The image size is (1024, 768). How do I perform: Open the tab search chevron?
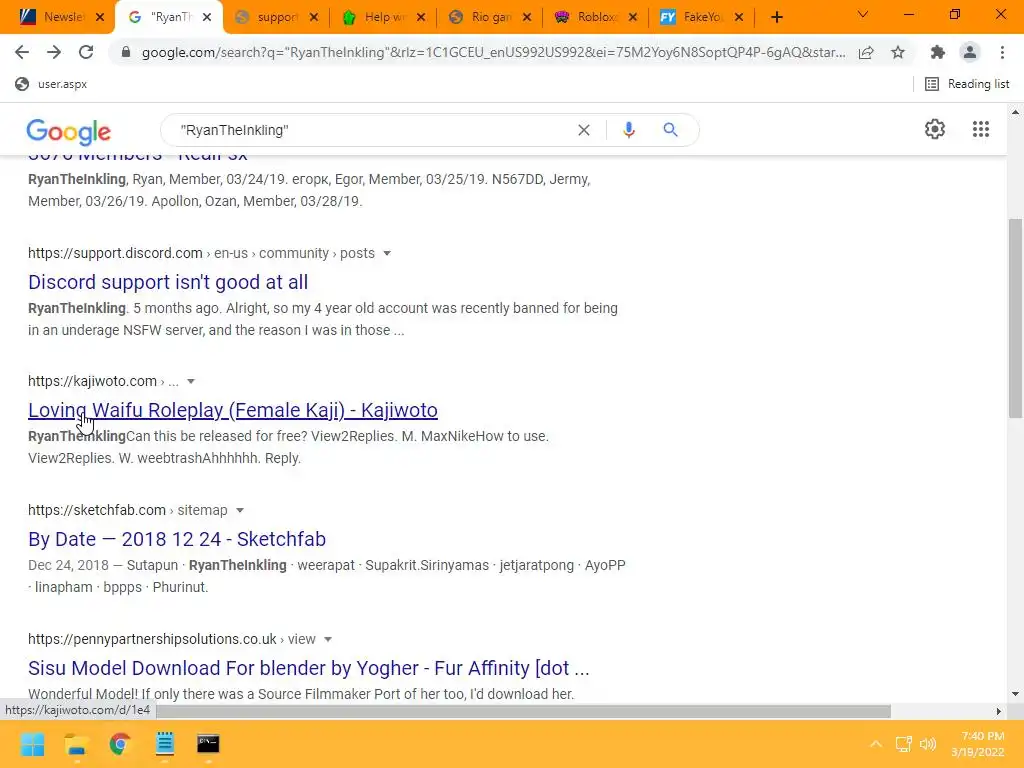coord(863,14)
